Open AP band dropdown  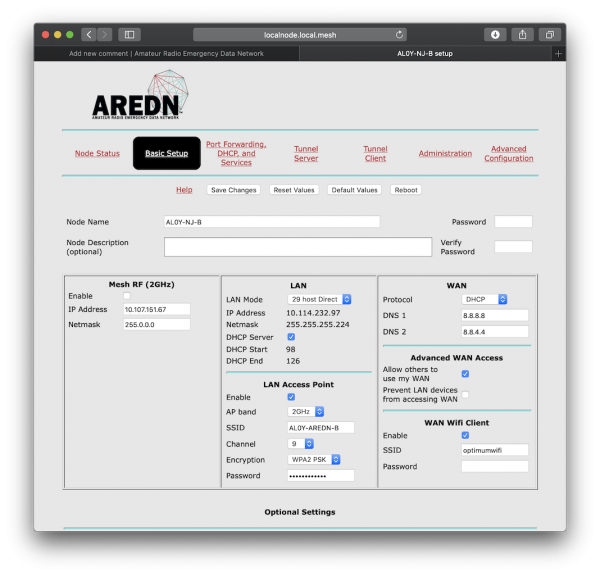[x=306, y=412]
